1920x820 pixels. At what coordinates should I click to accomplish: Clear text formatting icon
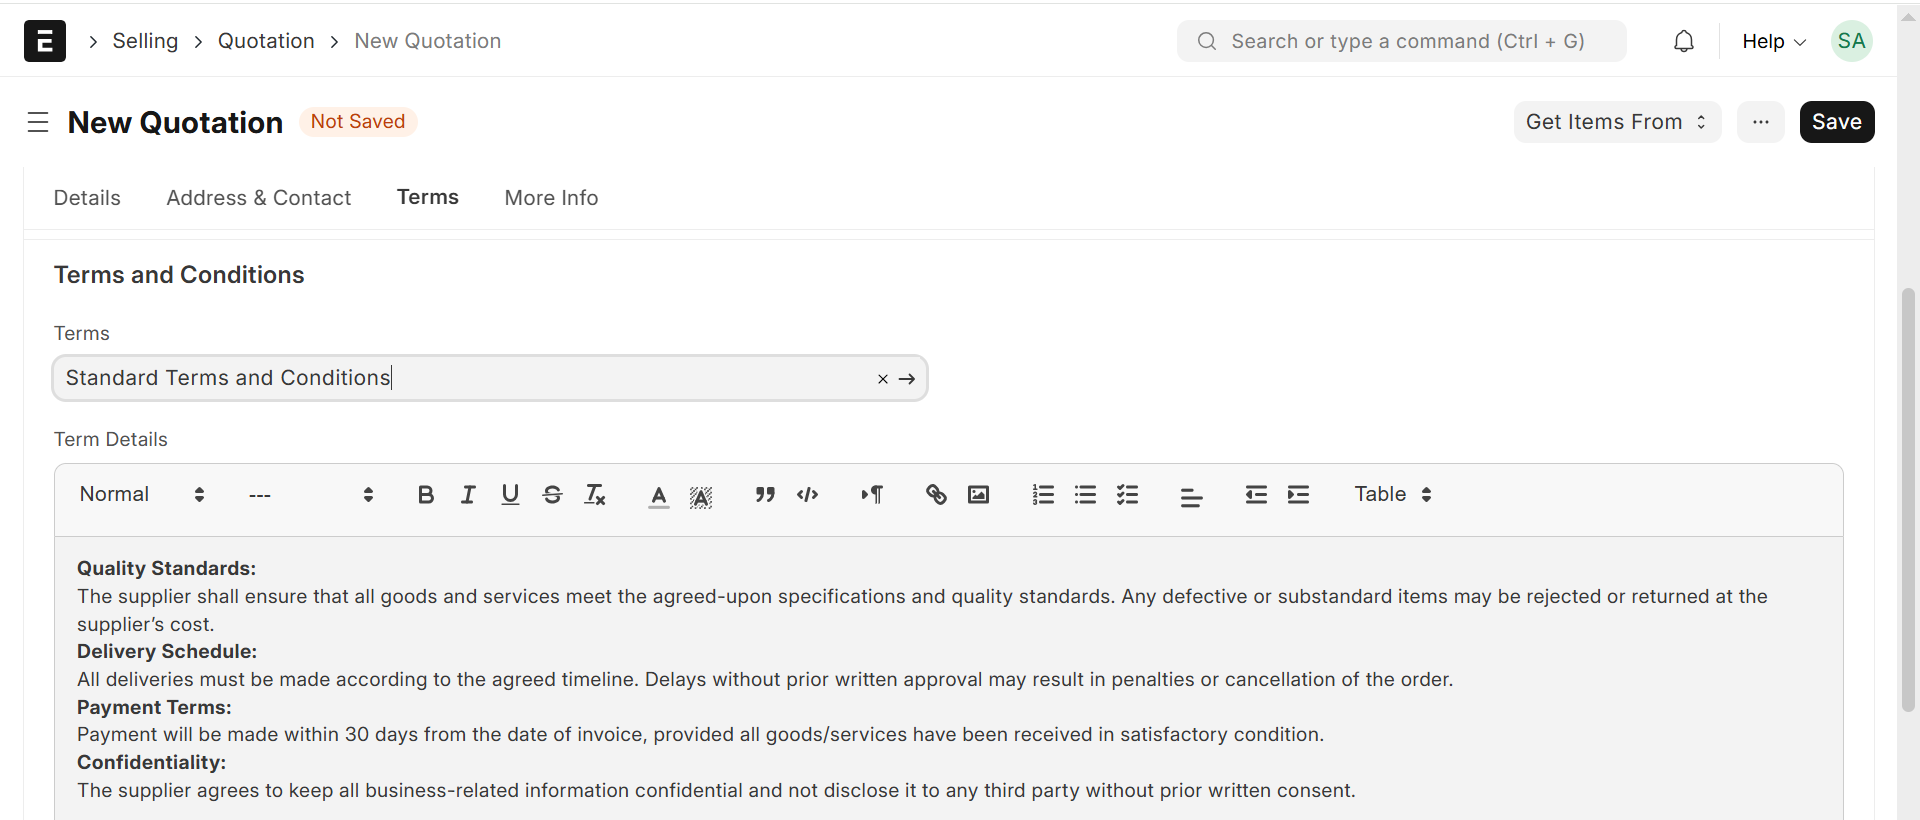595,495
